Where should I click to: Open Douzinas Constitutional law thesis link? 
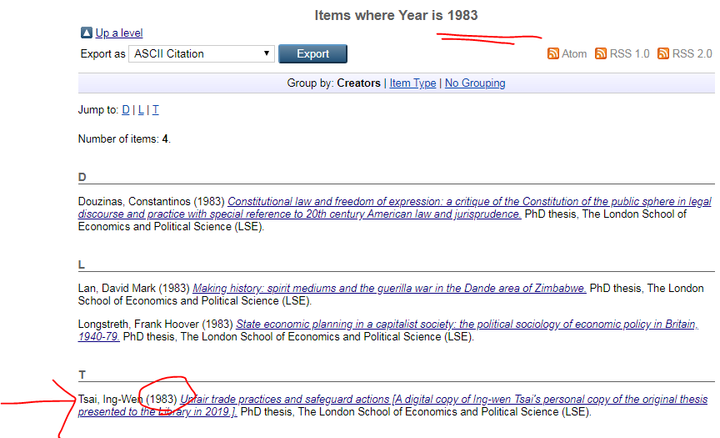click(394, 208)
